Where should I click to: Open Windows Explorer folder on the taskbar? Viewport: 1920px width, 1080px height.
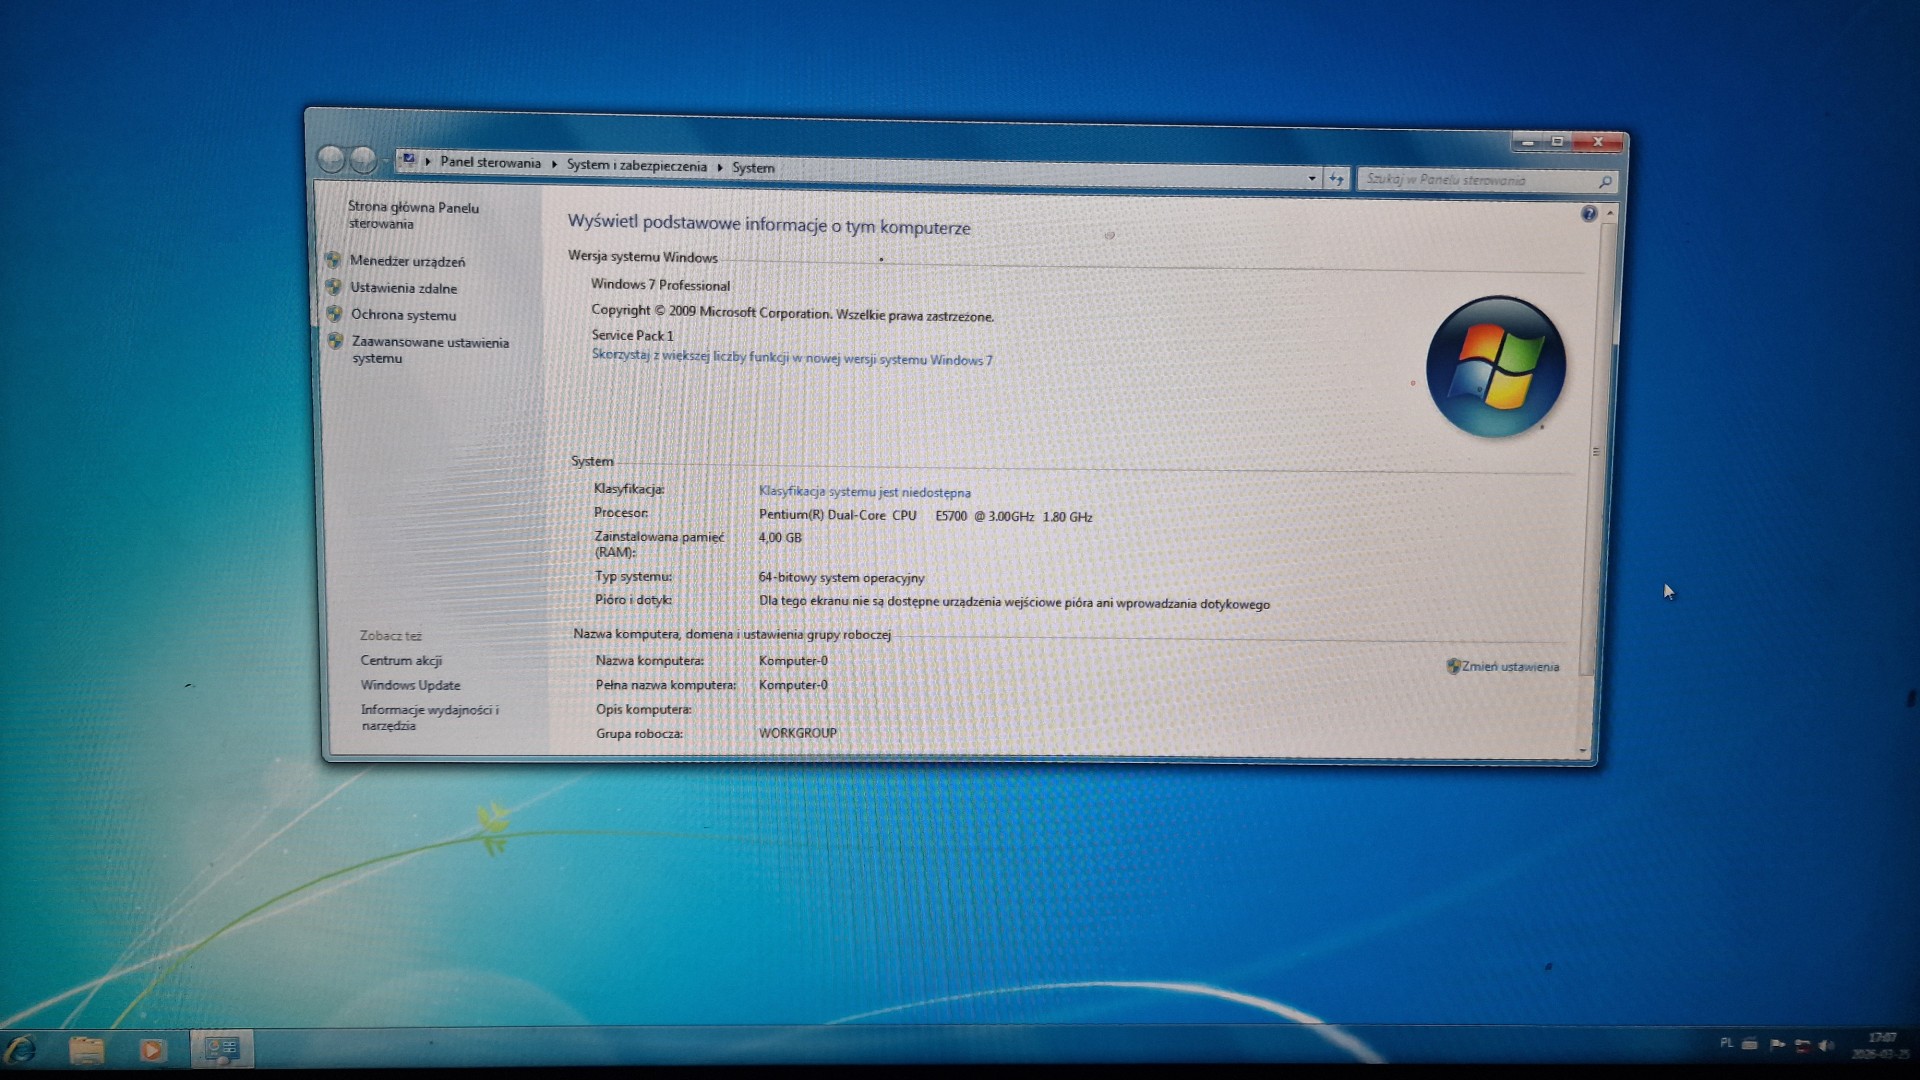(86, 1050)
